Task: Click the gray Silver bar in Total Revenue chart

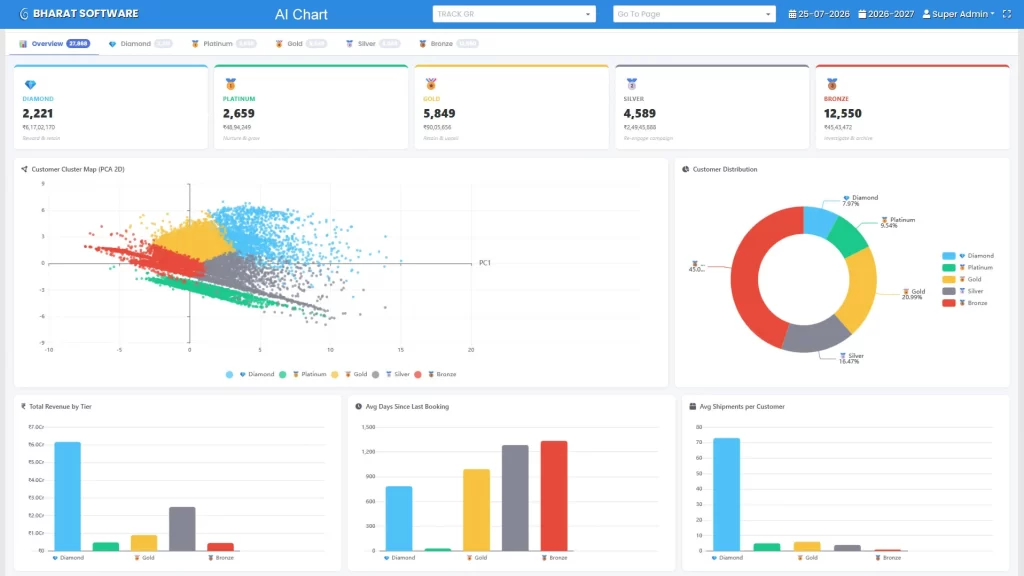Action: (x=182, y=528)
